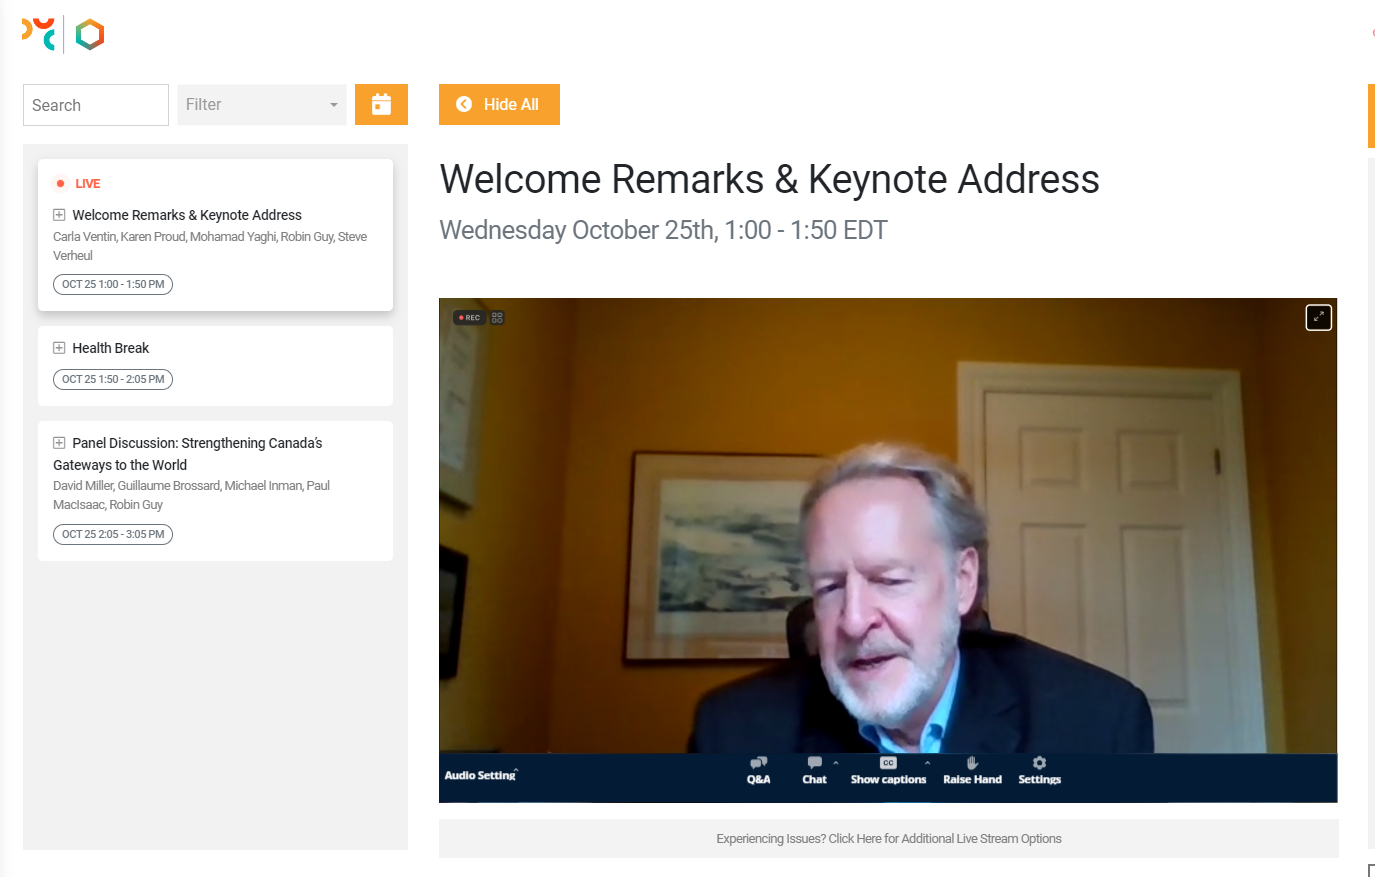Expand video to fullscreen using corner icon

coord(1318,317)
